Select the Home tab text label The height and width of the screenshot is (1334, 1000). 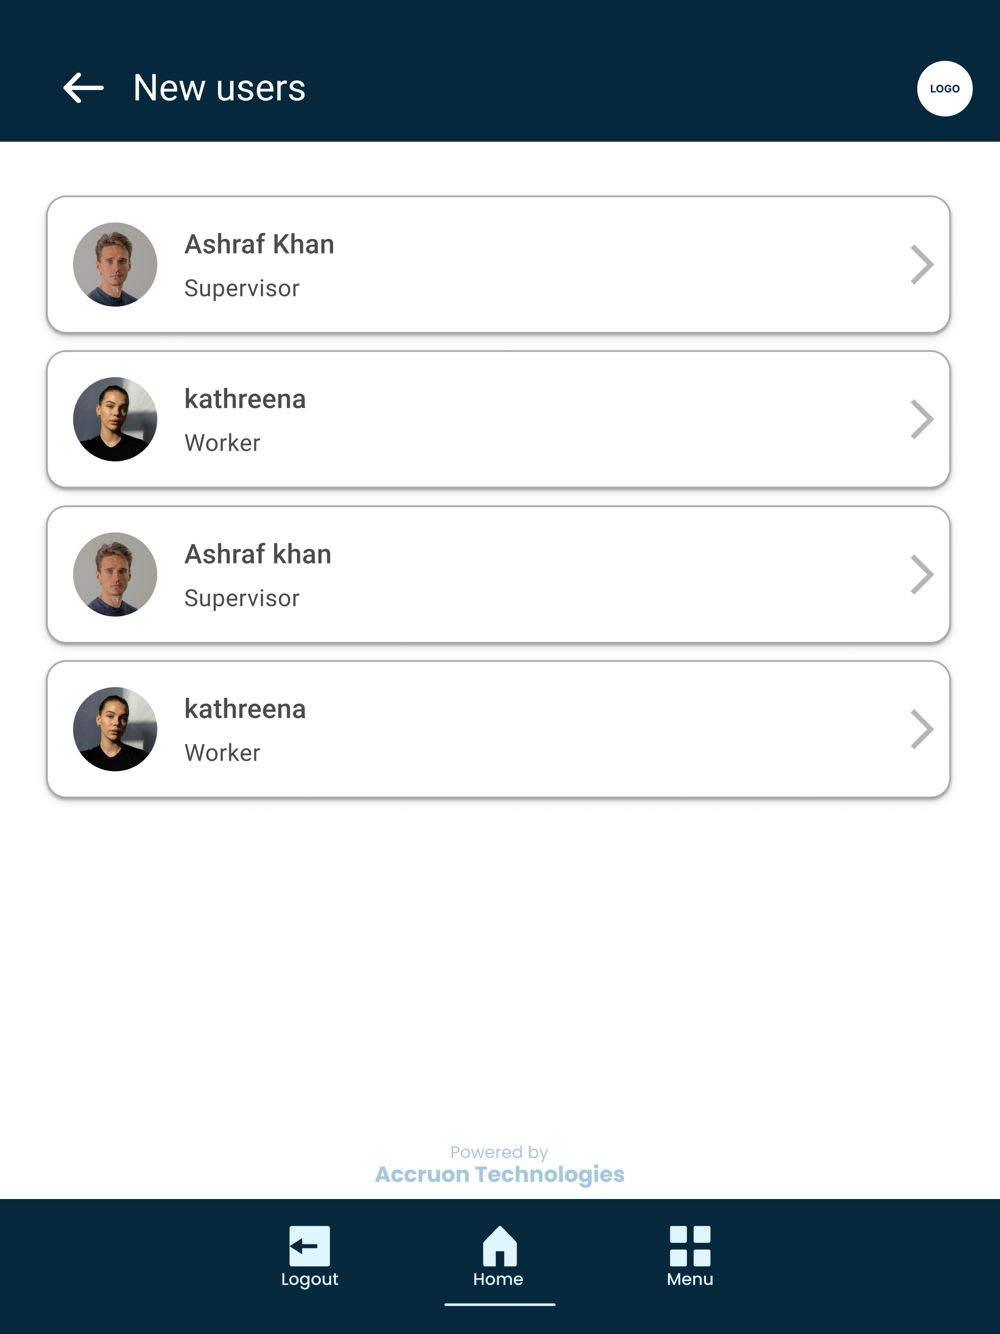(x=498, y=1279)
